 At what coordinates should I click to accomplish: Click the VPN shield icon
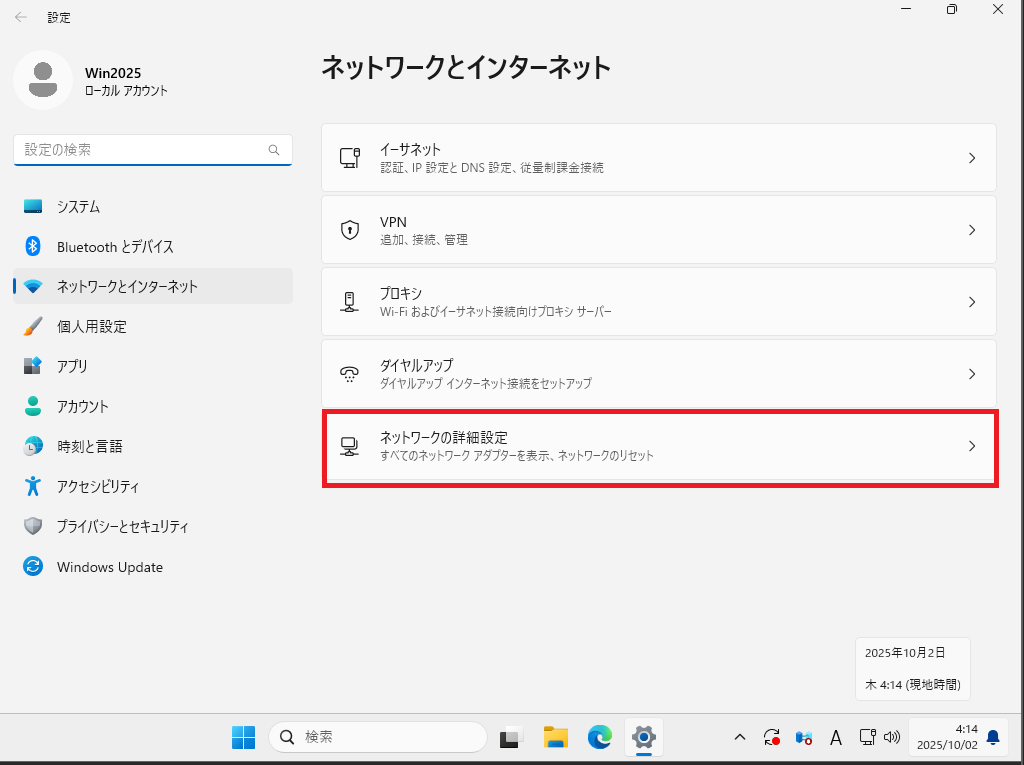coord(349,230)
